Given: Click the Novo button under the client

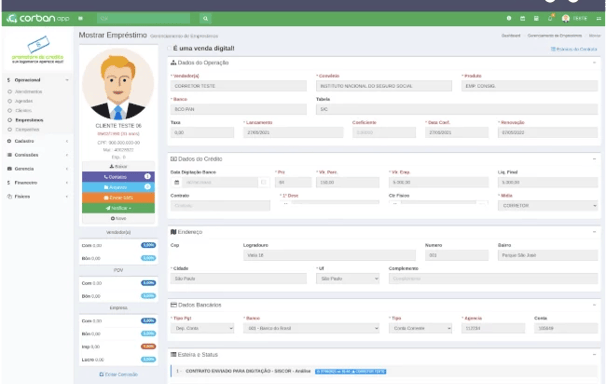Looking at the screenshot, I should [118, 218].
